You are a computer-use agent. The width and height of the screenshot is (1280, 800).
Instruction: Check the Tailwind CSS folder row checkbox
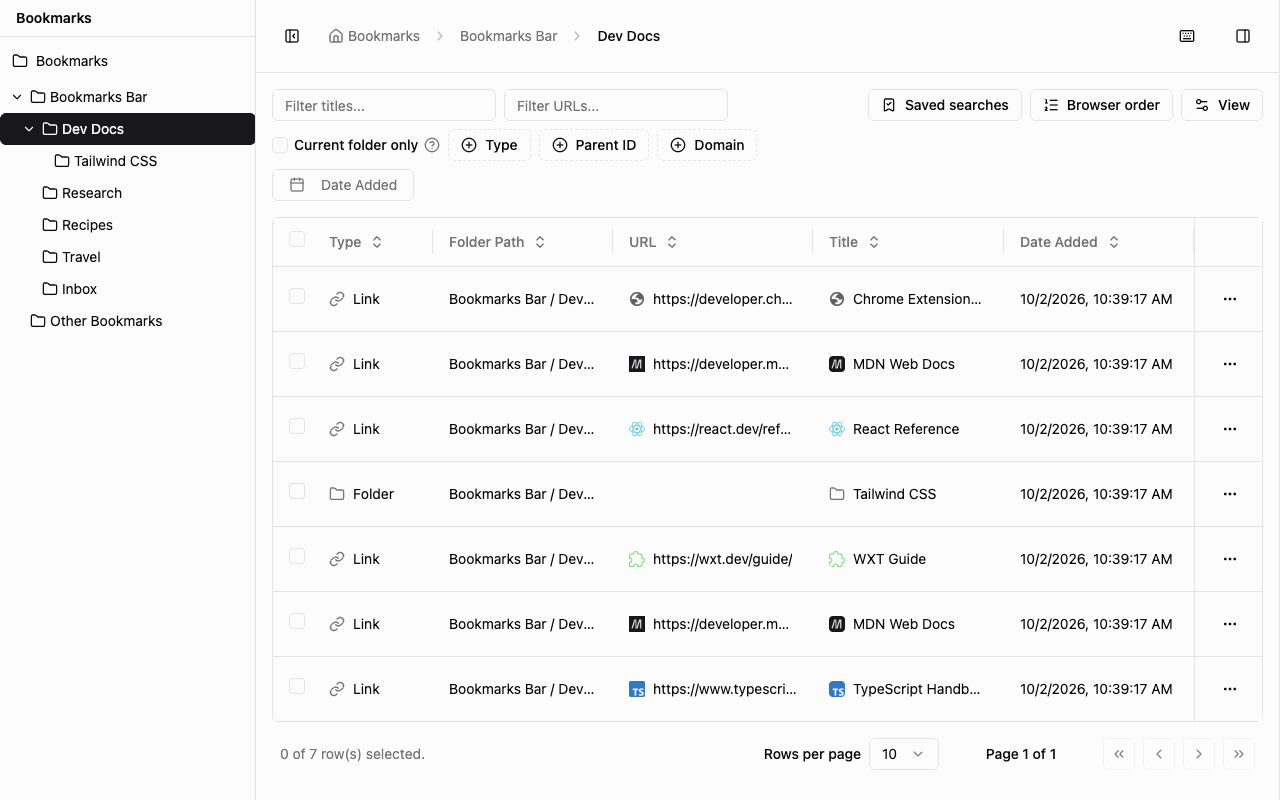point(297,491)
